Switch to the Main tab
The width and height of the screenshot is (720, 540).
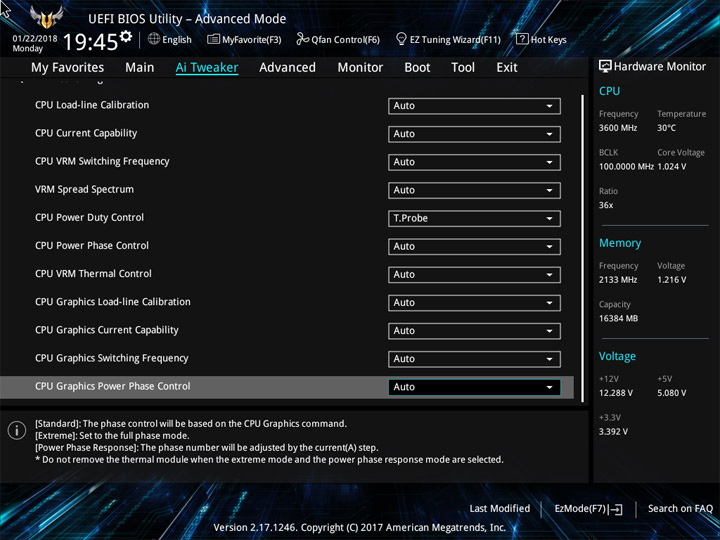pyautogui.click(x=140, y=68)
